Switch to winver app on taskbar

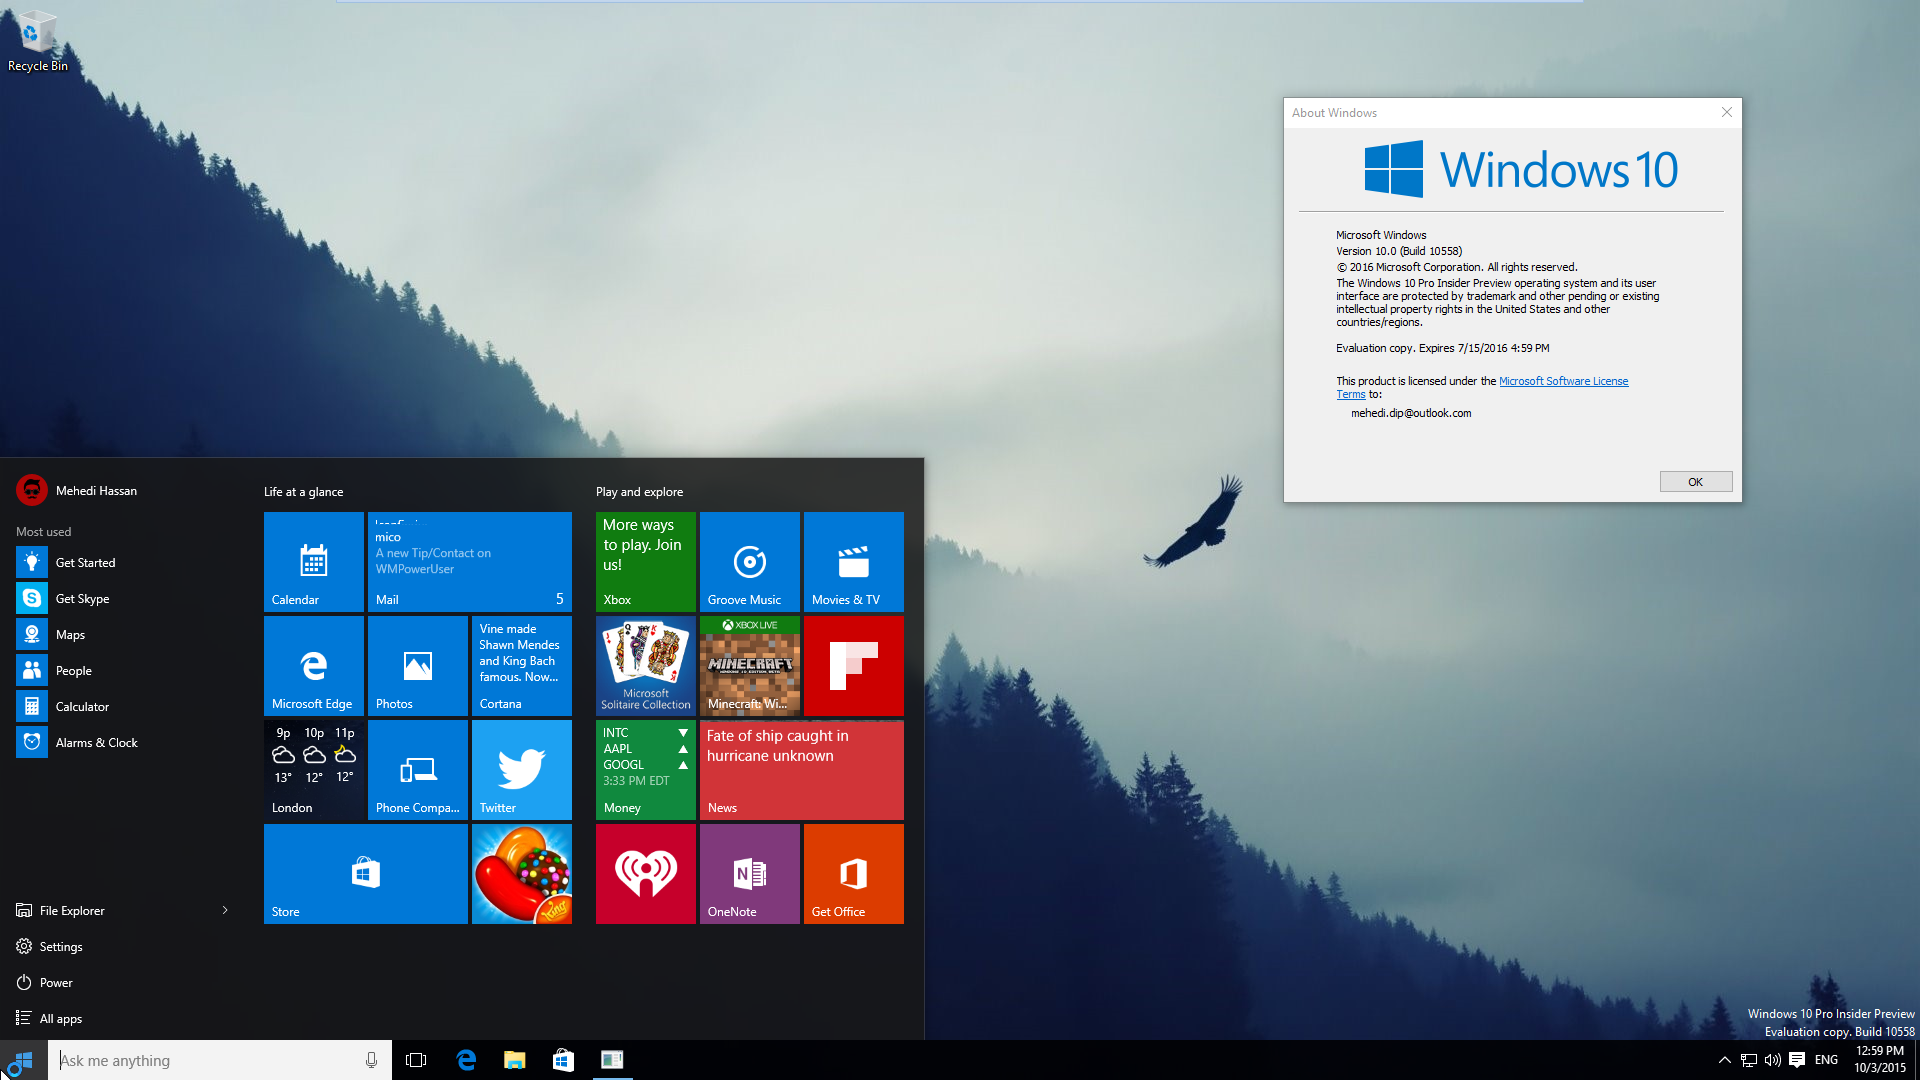612,1060
